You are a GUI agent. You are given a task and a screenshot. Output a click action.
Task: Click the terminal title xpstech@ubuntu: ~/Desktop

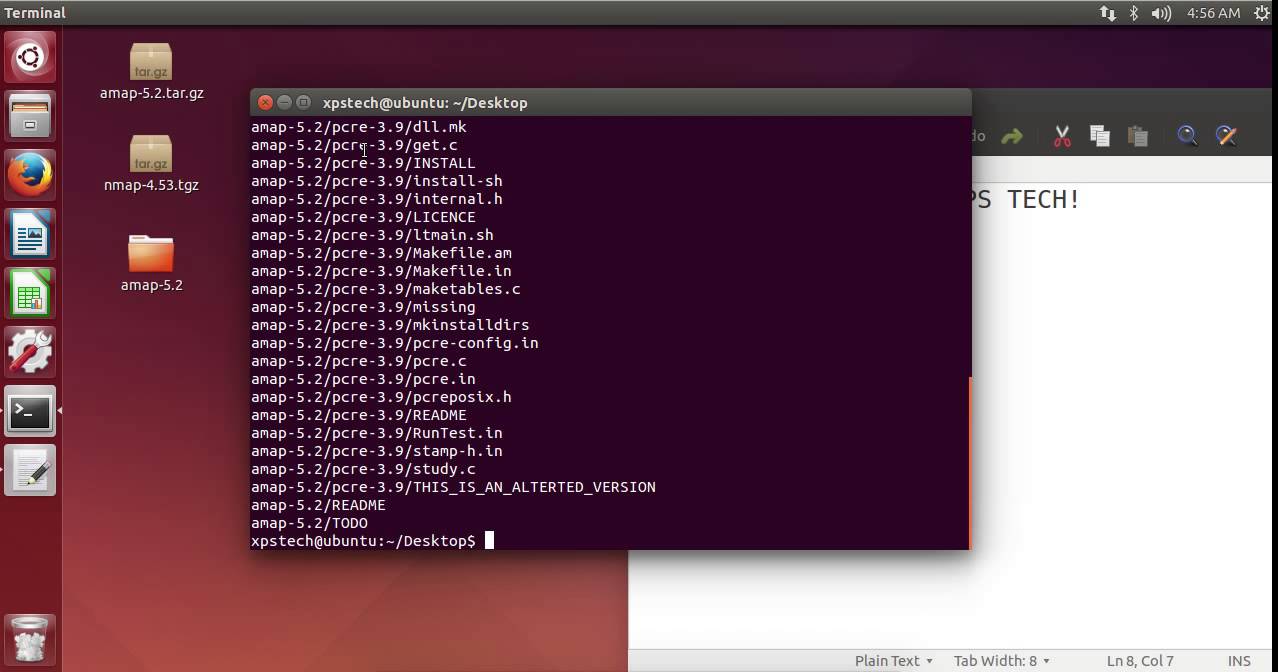point(425,103)
